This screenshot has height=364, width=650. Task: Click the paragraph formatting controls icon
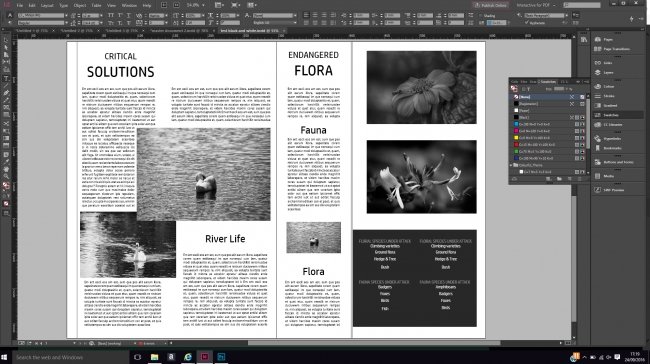[10, 23]
